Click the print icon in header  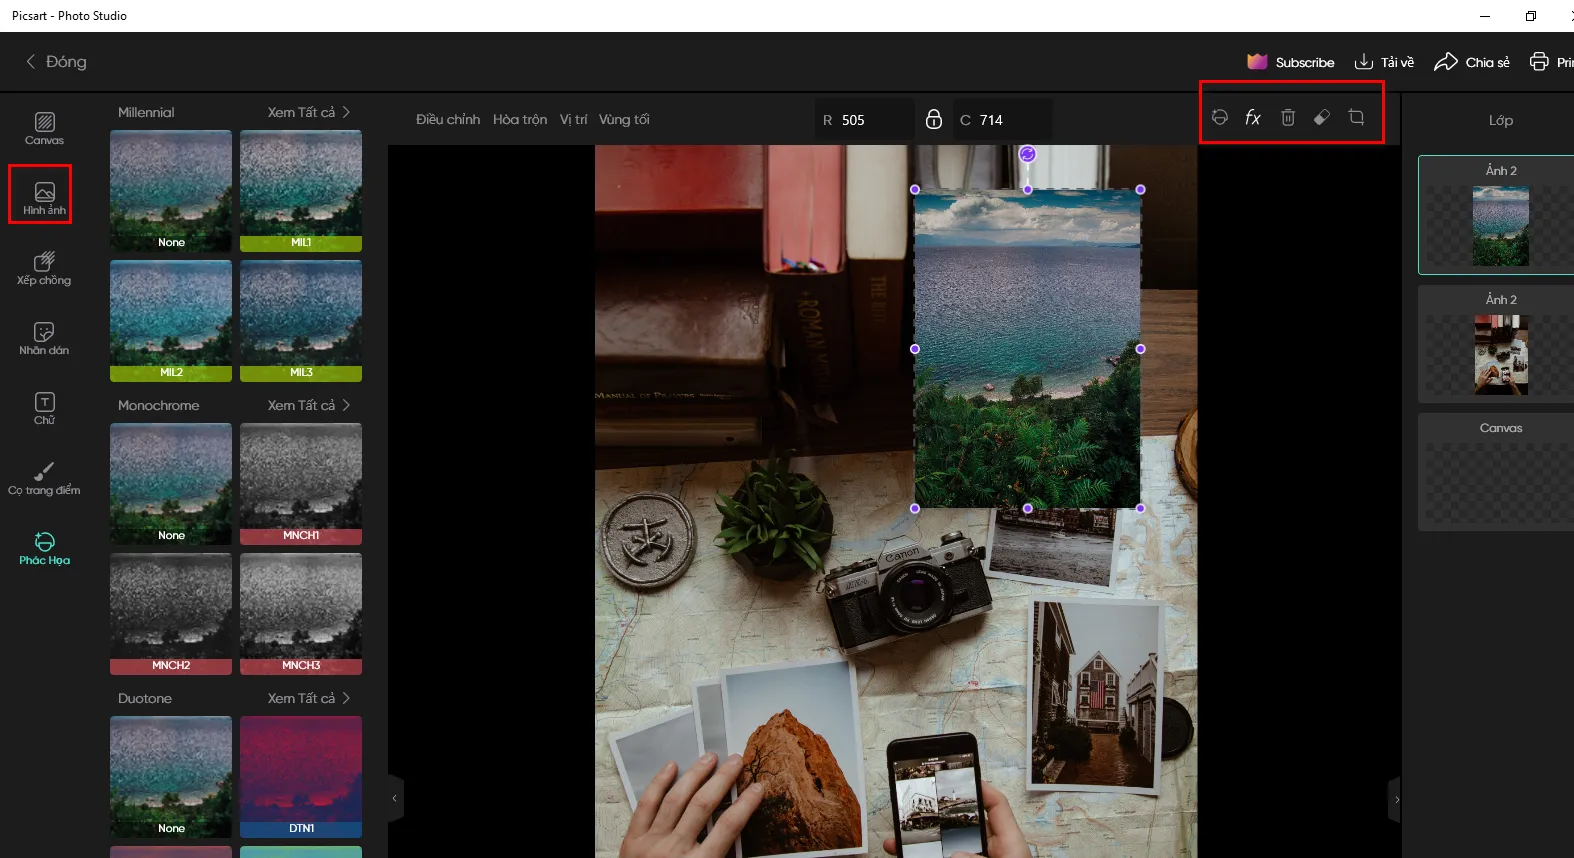(x=1539, y=62)
